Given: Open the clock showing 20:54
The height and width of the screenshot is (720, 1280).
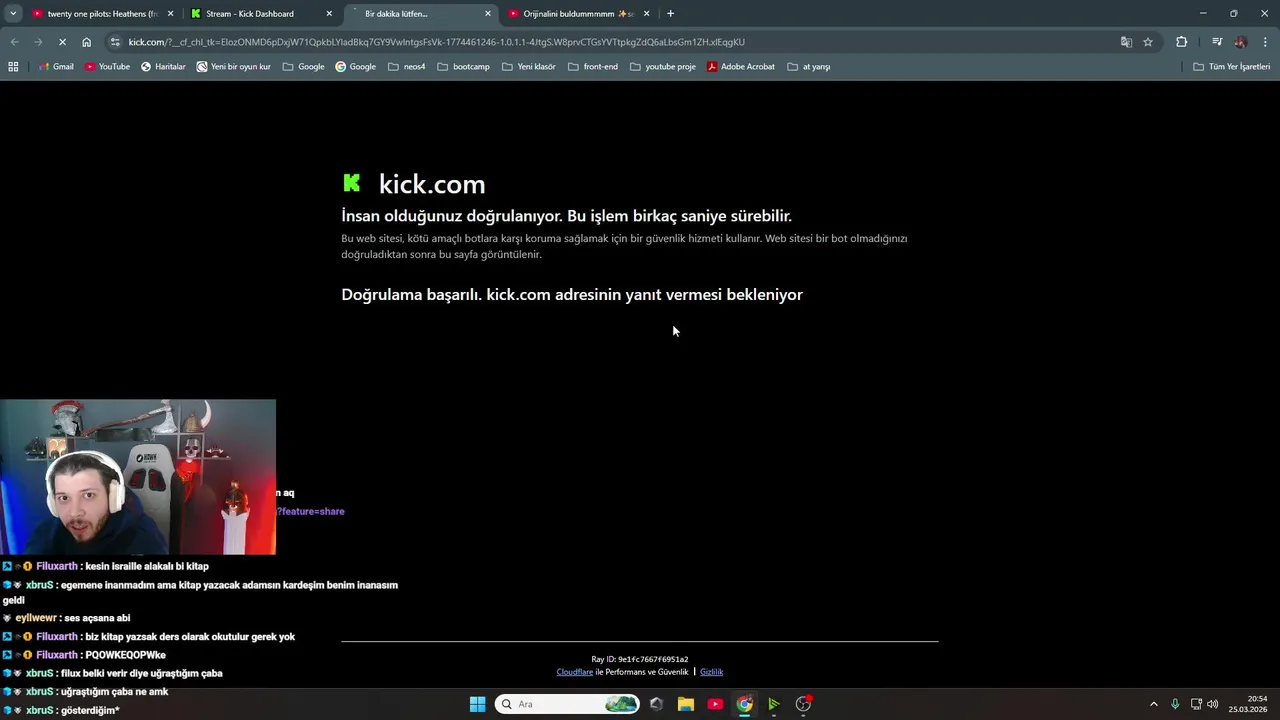Looking at the screenshot, I should pyautogui.click(x=1248, y=704).
